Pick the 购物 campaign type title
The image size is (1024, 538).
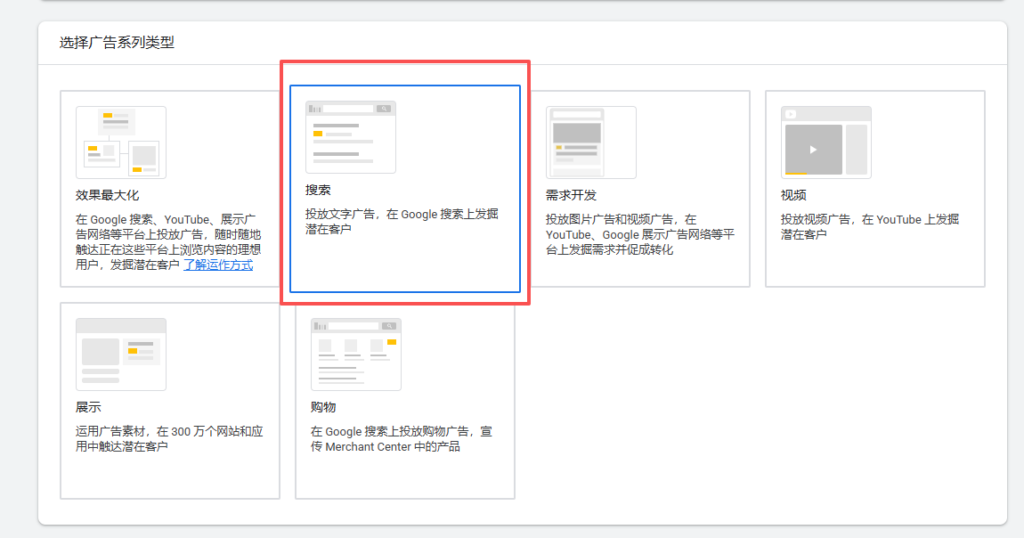coord(323,407)
